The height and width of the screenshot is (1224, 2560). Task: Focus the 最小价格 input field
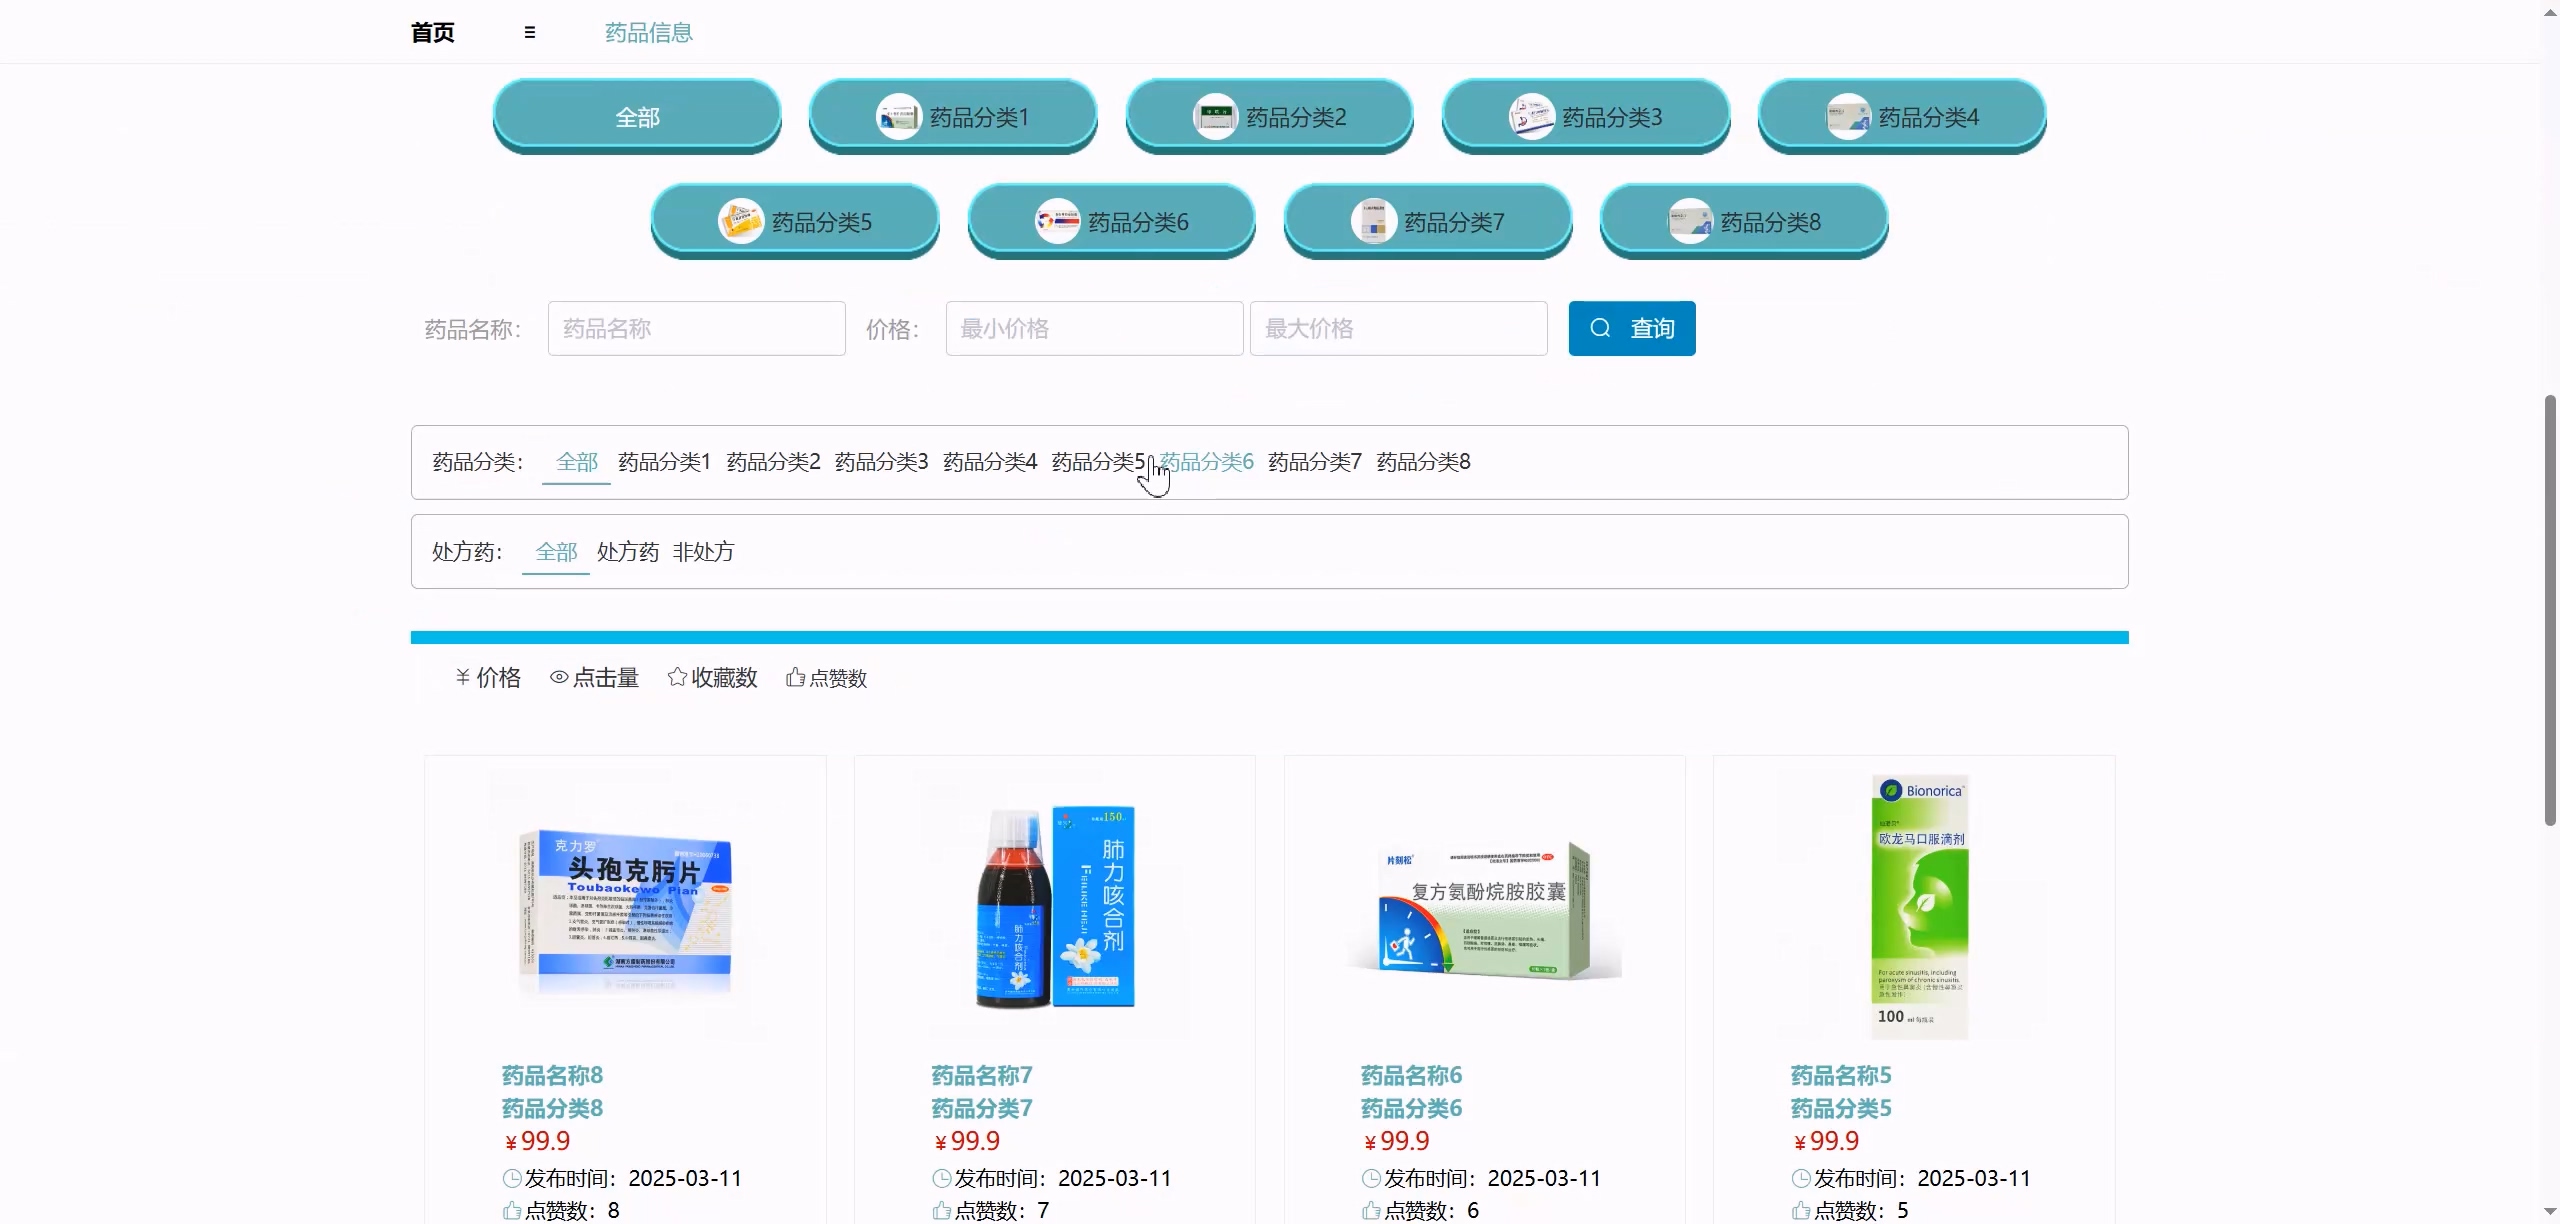(1094, 329)
